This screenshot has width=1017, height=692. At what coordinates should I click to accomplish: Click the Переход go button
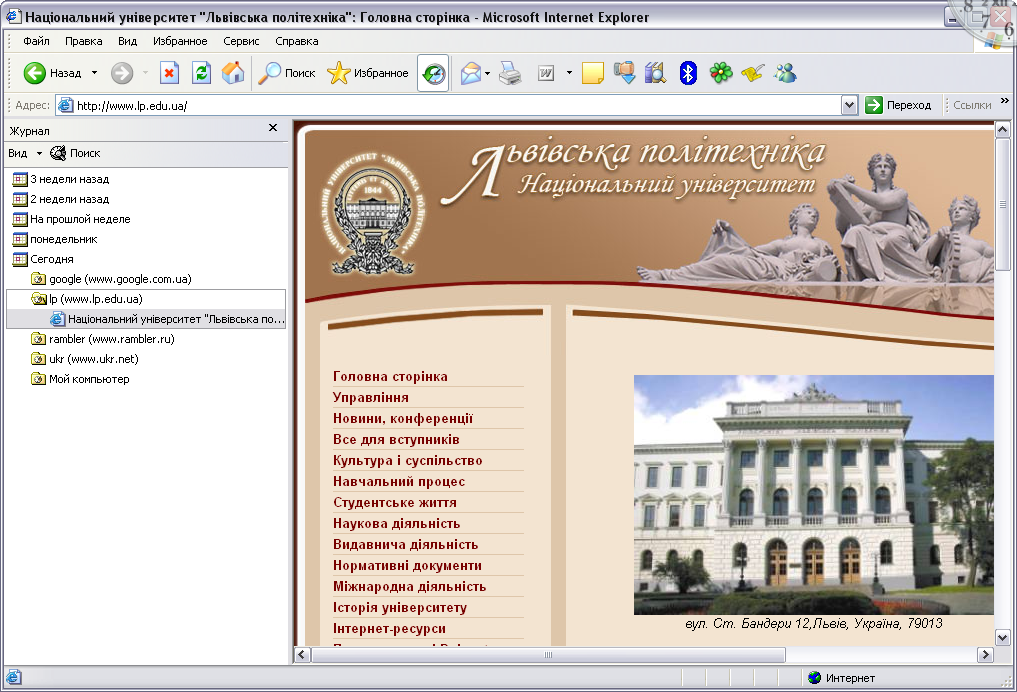(x=899, y=105)
